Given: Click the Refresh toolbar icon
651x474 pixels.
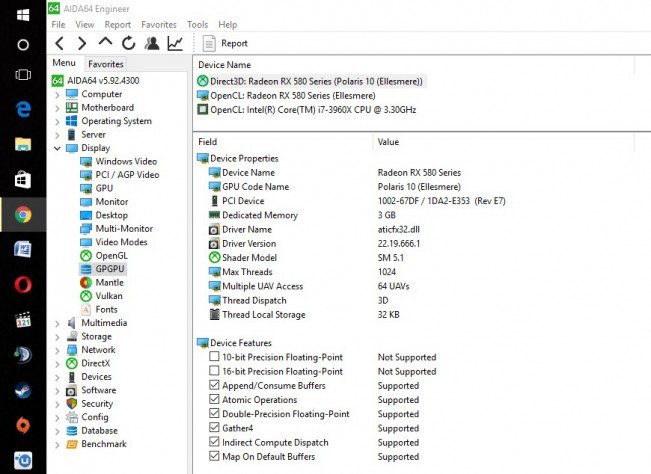Looking at the screenshot, I should coord(129,43).
